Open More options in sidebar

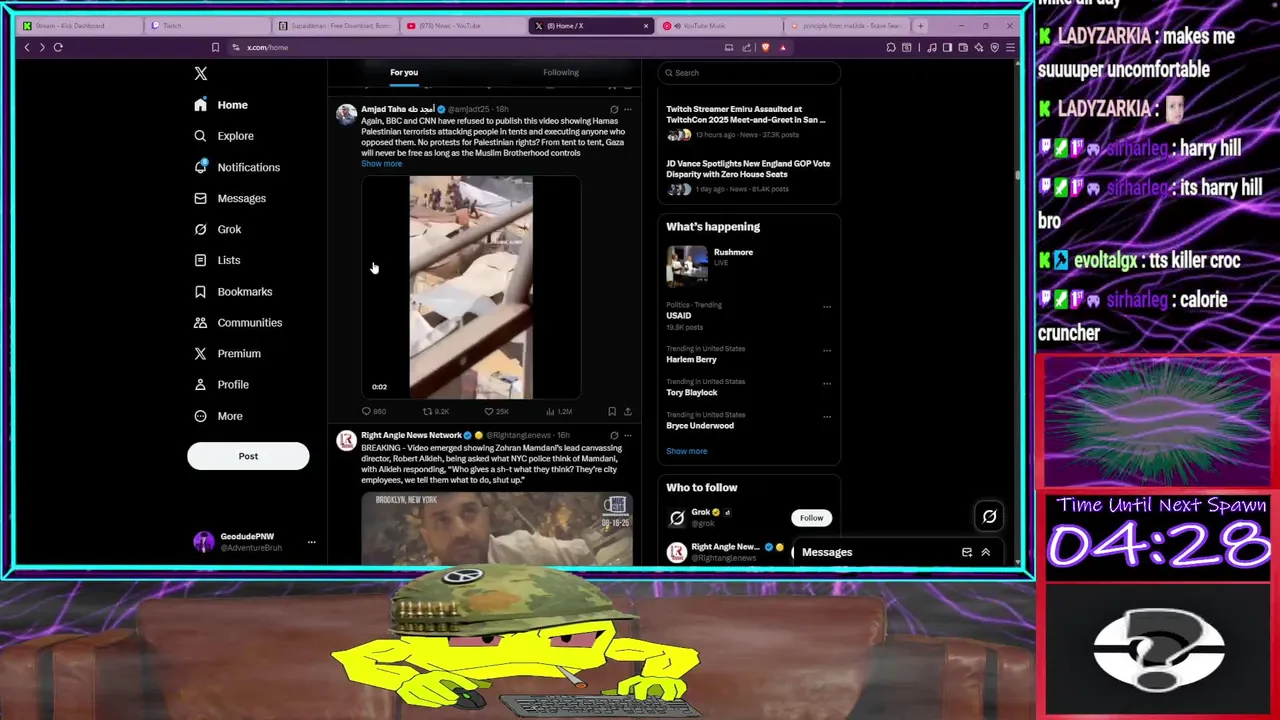pos(218,416)
